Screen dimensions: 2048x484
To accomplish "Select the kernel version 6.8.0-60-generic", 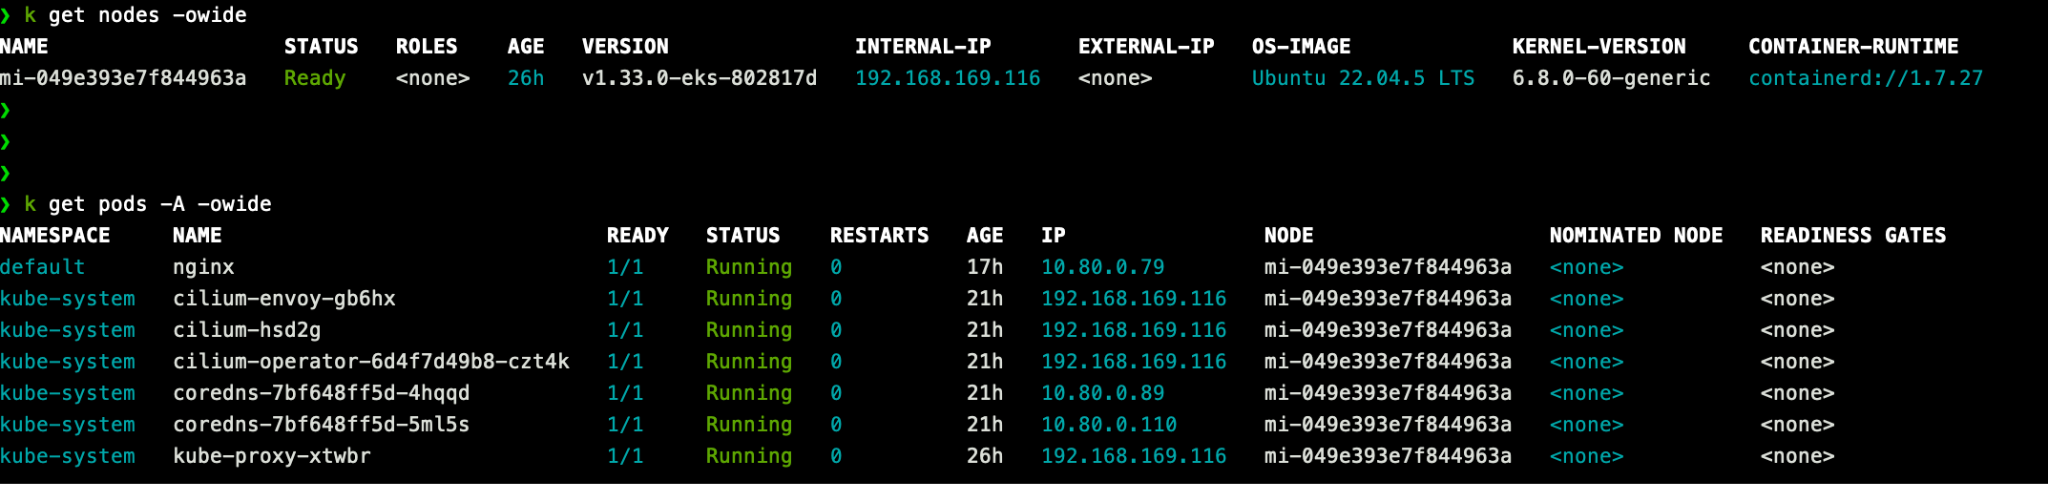I will 1611,78.
